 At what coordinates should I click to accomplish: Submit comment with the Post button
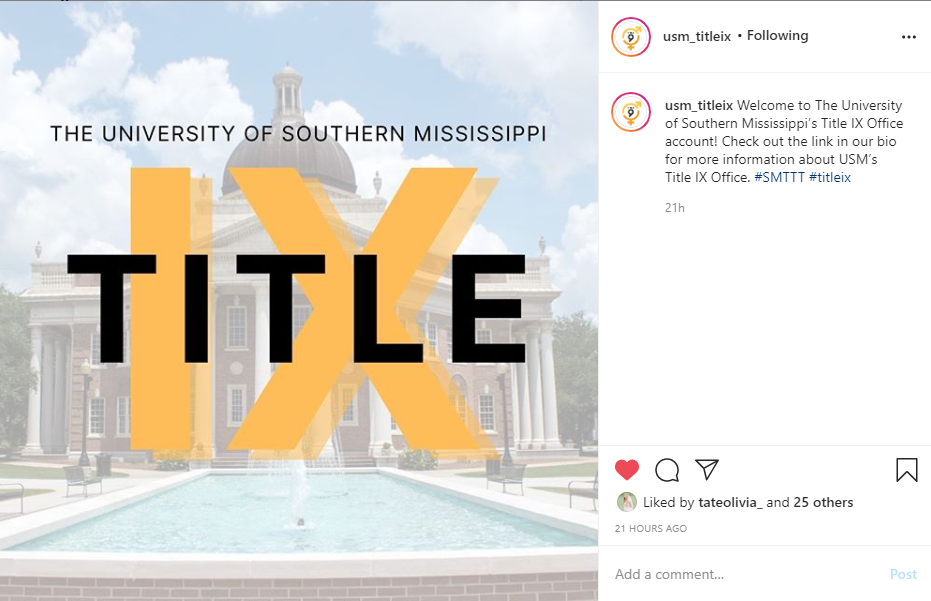tap(903, 574)
